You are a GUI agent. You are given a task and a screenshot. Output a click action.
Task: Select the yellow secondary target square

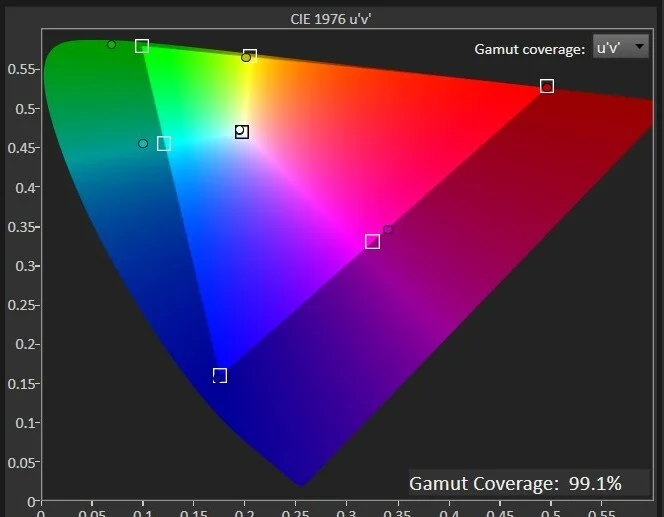click(x=250, y=56)
